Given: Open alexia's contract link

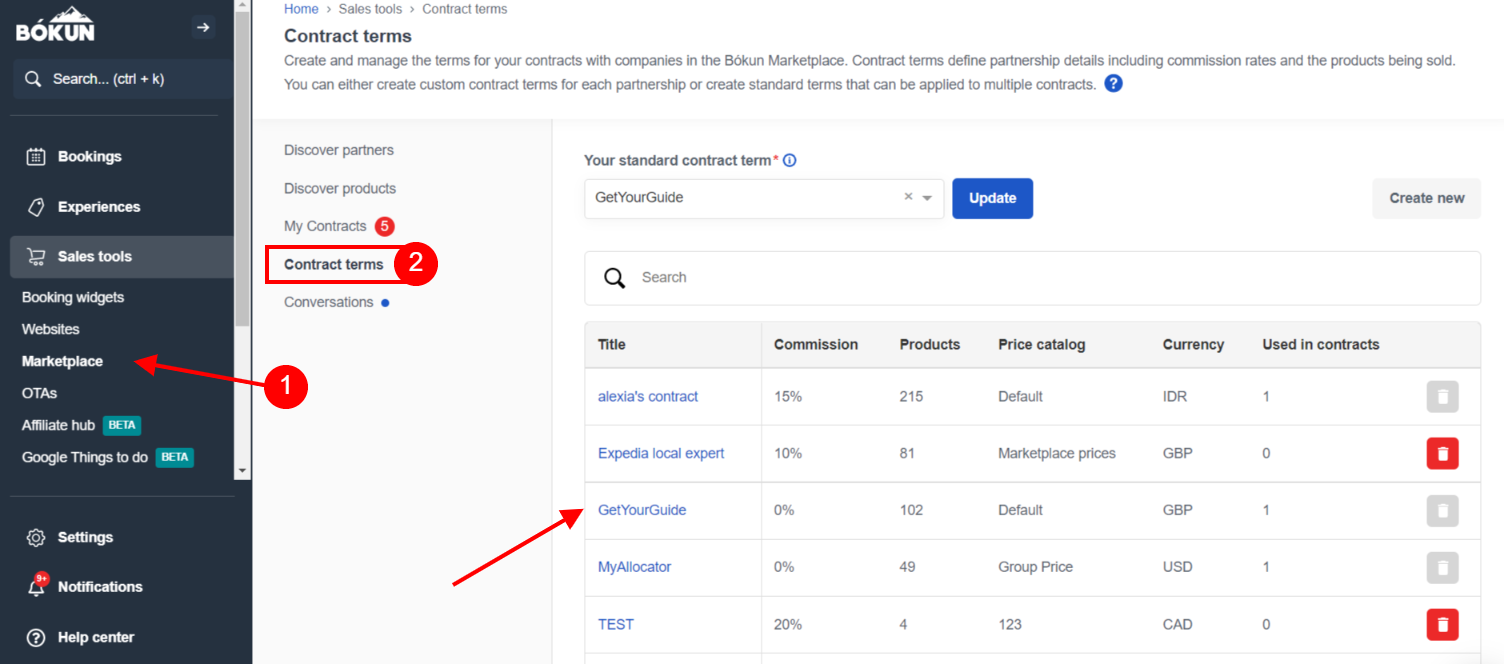Looking at the screenshot, I should tap(648, 396).
